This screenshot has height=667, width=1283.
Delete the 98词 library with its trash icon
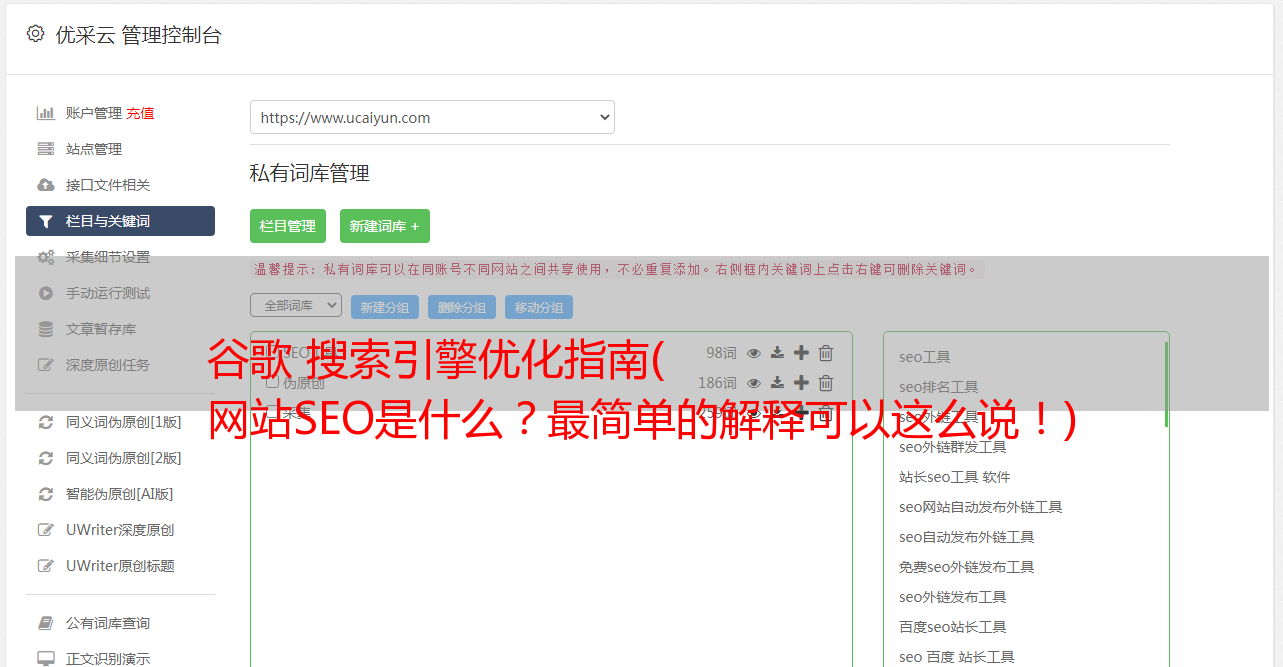pos(826,353)
